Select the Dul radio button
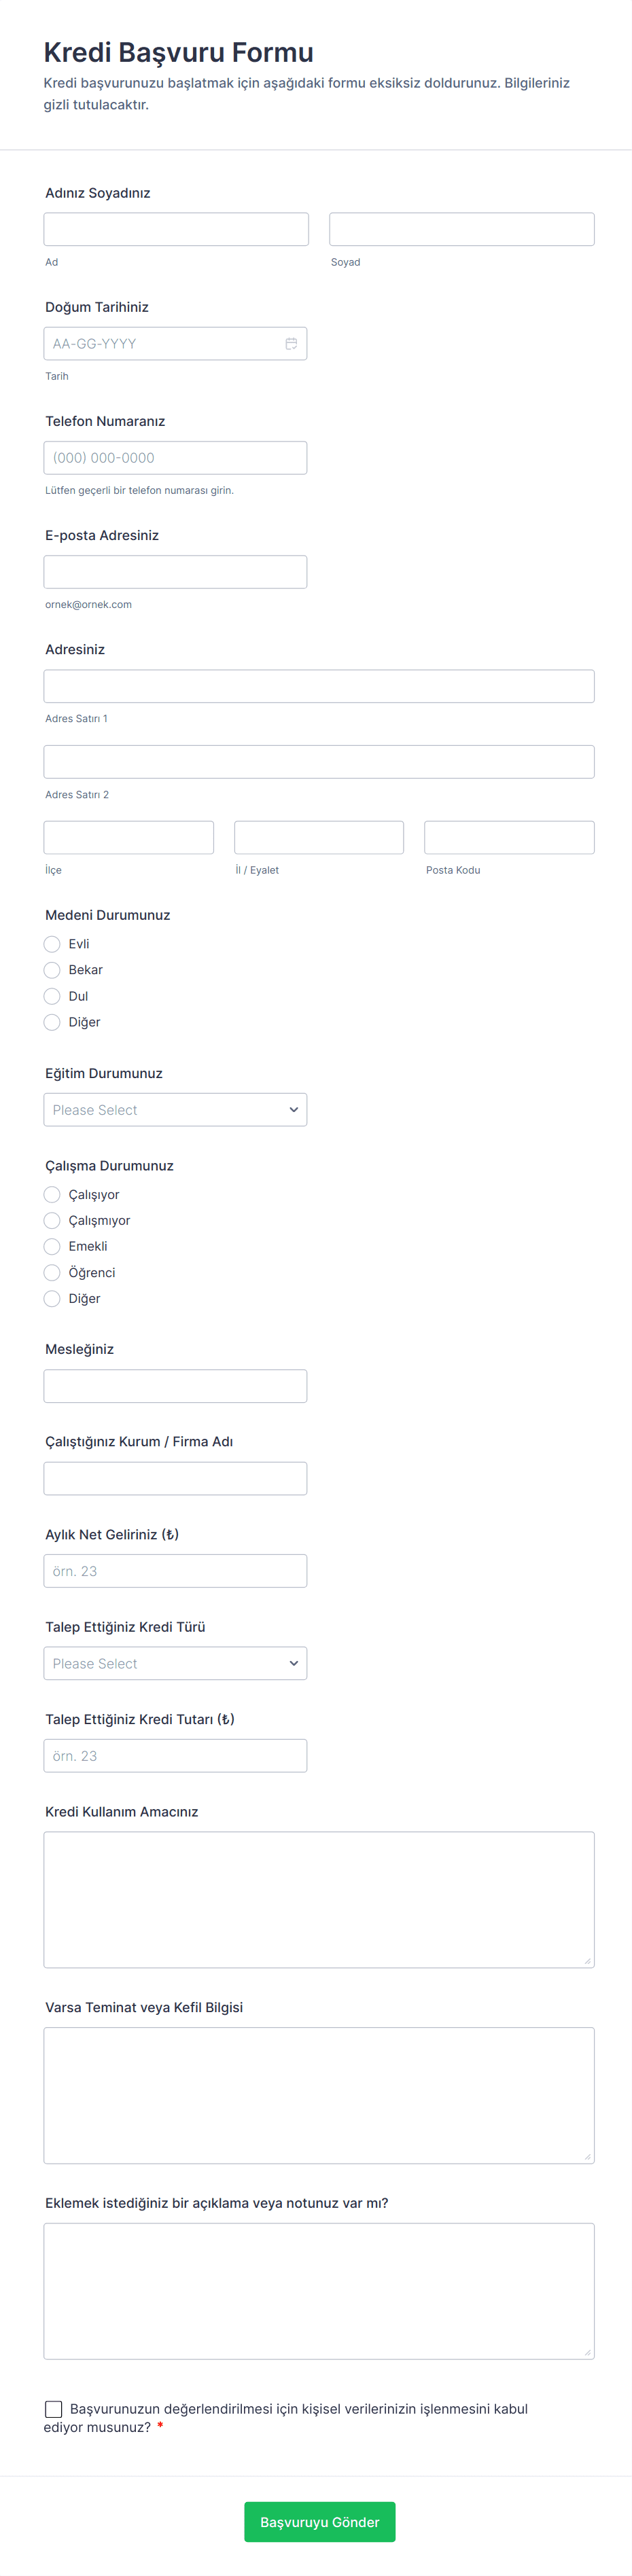This screenshot has width=632, height=2576. click(52, 996)
